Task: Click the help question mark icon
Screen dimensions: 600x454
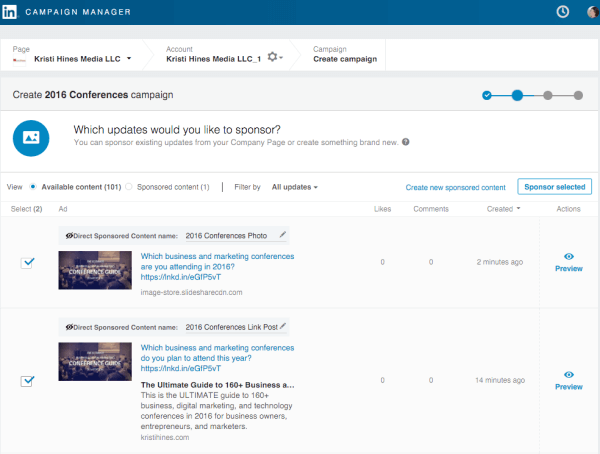Action: (406, 142)
